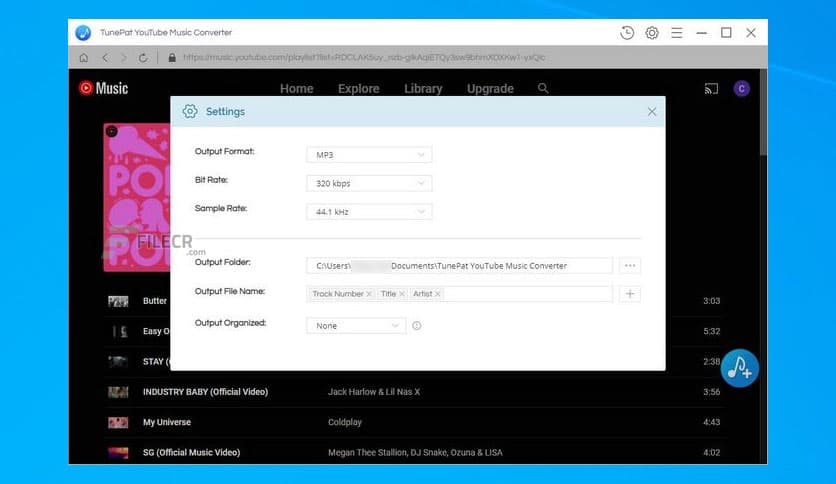Open settings gear in title bar
The width and height of the screenshot is (836, 484).
(652, 33)
